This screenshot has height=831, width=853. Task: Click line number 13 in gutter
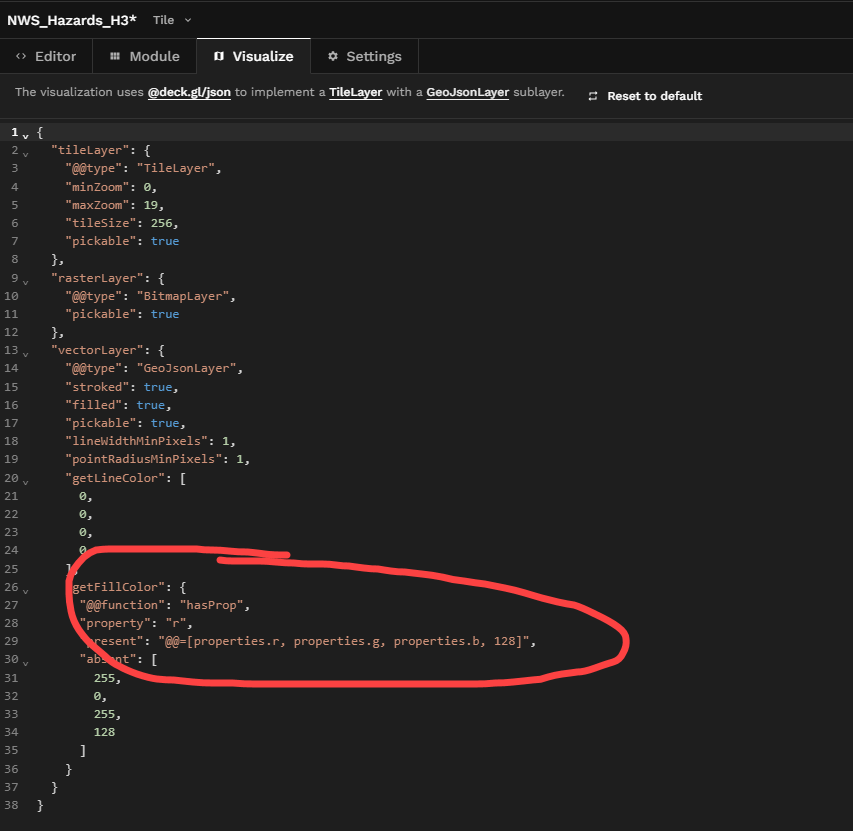[11, 350]
